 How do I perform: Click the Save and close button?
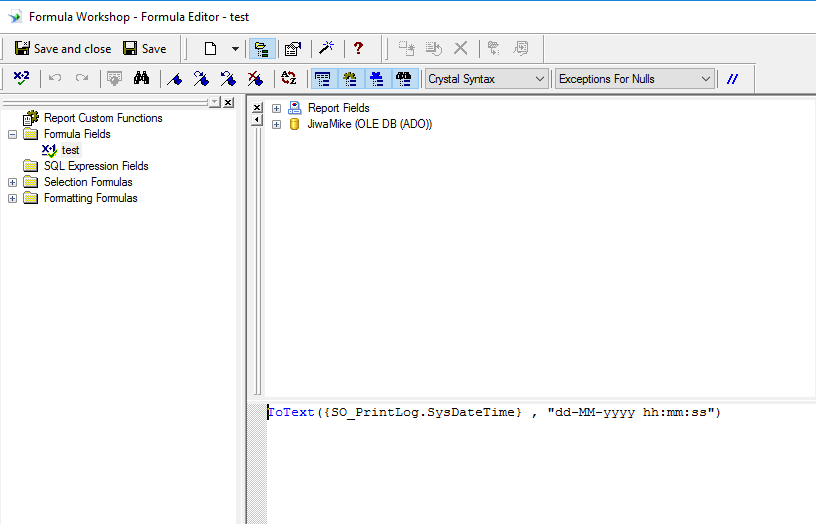click(x=62, y=48)
